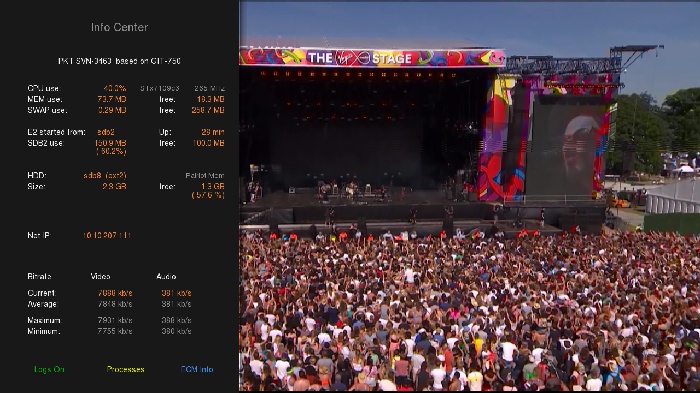
Task: Click the Audio bitrate column header
Action: [x=166, y=276]
